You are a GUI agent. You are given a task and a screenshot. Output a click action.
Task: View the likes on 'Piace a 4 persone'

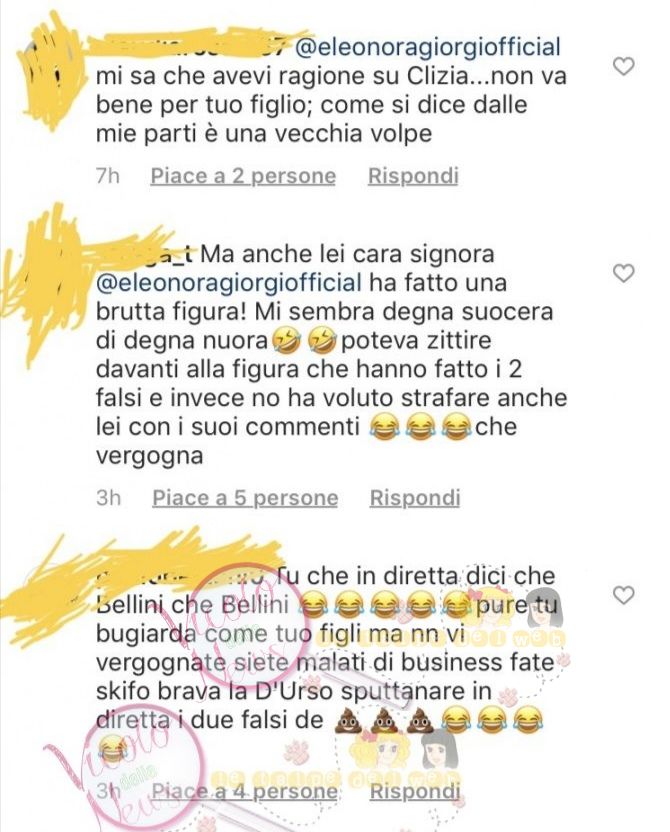(x=244, y=791)
